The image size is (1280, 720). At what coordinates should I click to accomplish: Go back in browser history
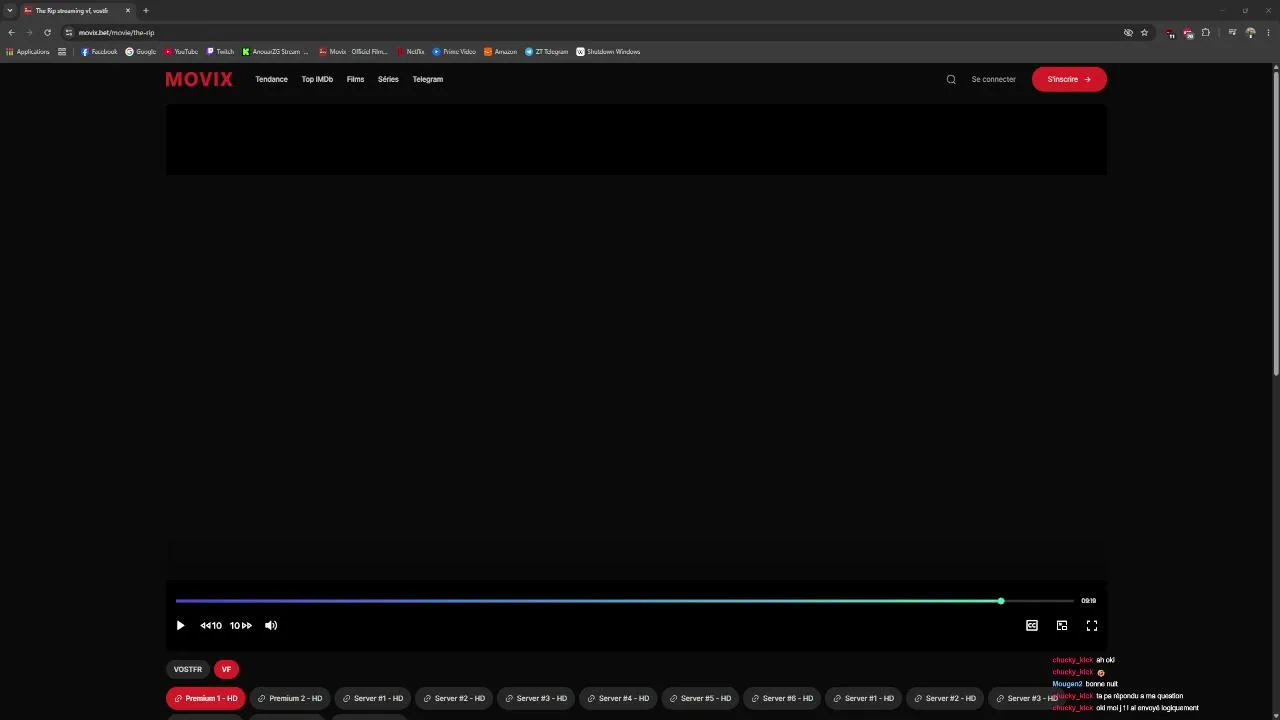[11, 32]
